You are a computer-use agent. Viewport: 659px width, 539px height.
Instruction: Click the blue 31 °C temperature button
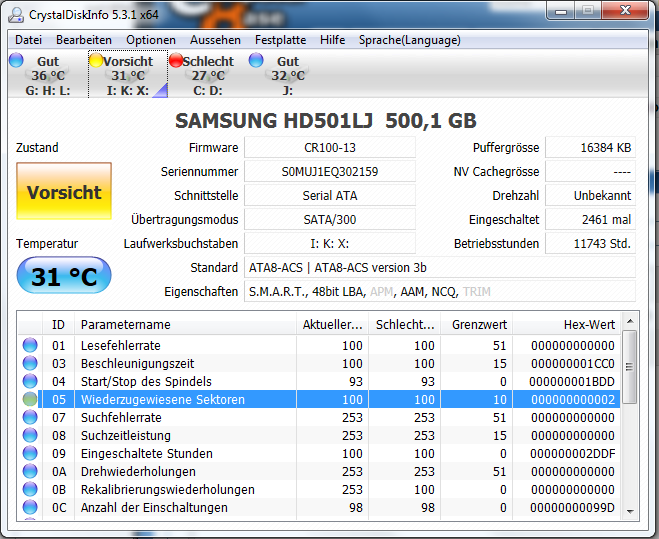point(64,275)
